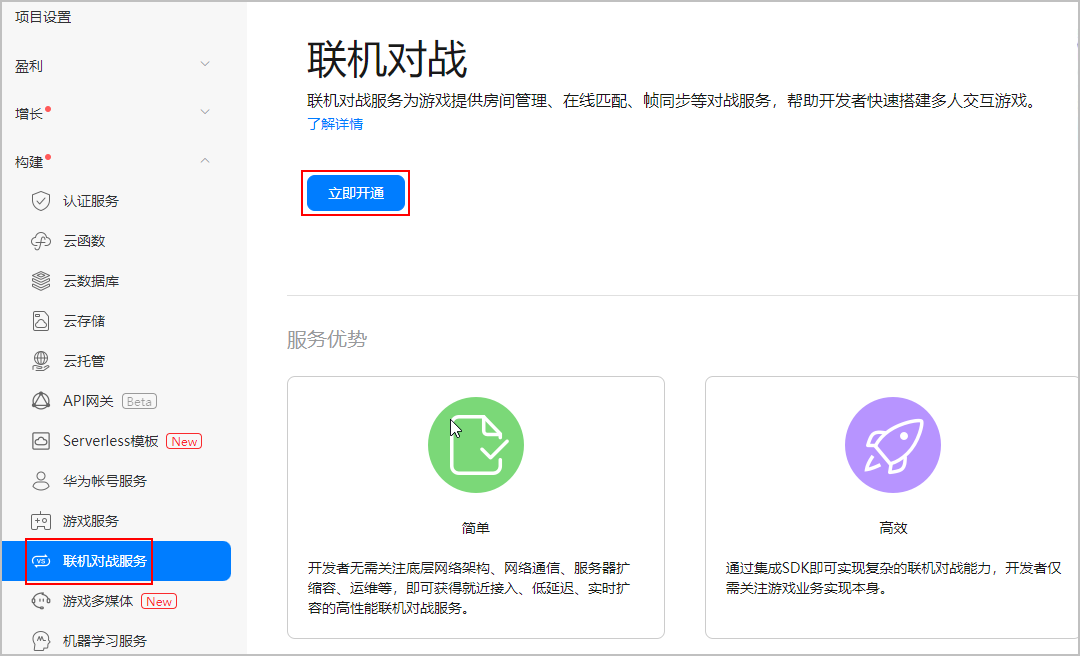Collapse the 构建 section chevron
1080x656 pixels.
click(205, 161)
